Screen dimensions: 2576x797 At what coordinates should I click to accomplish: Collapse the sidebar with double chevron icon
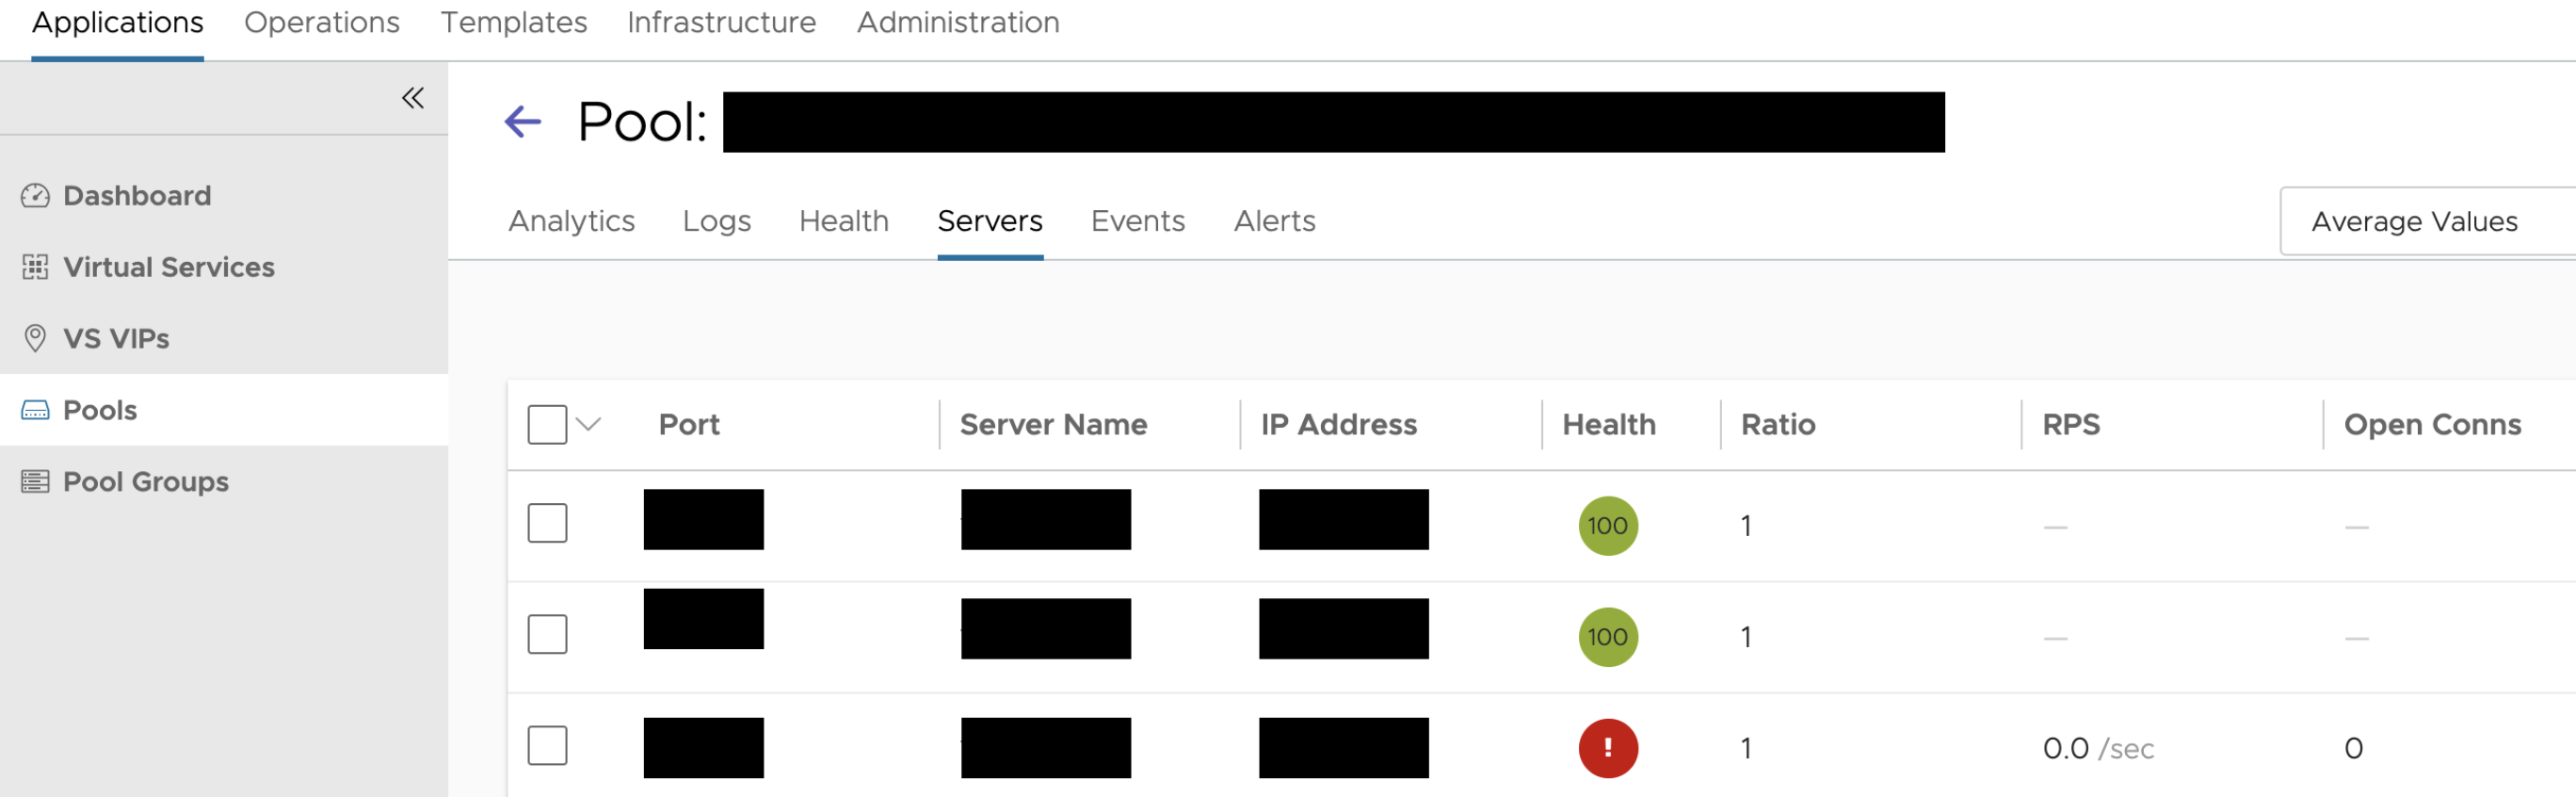pyautogui.click(x=412, y=98)
